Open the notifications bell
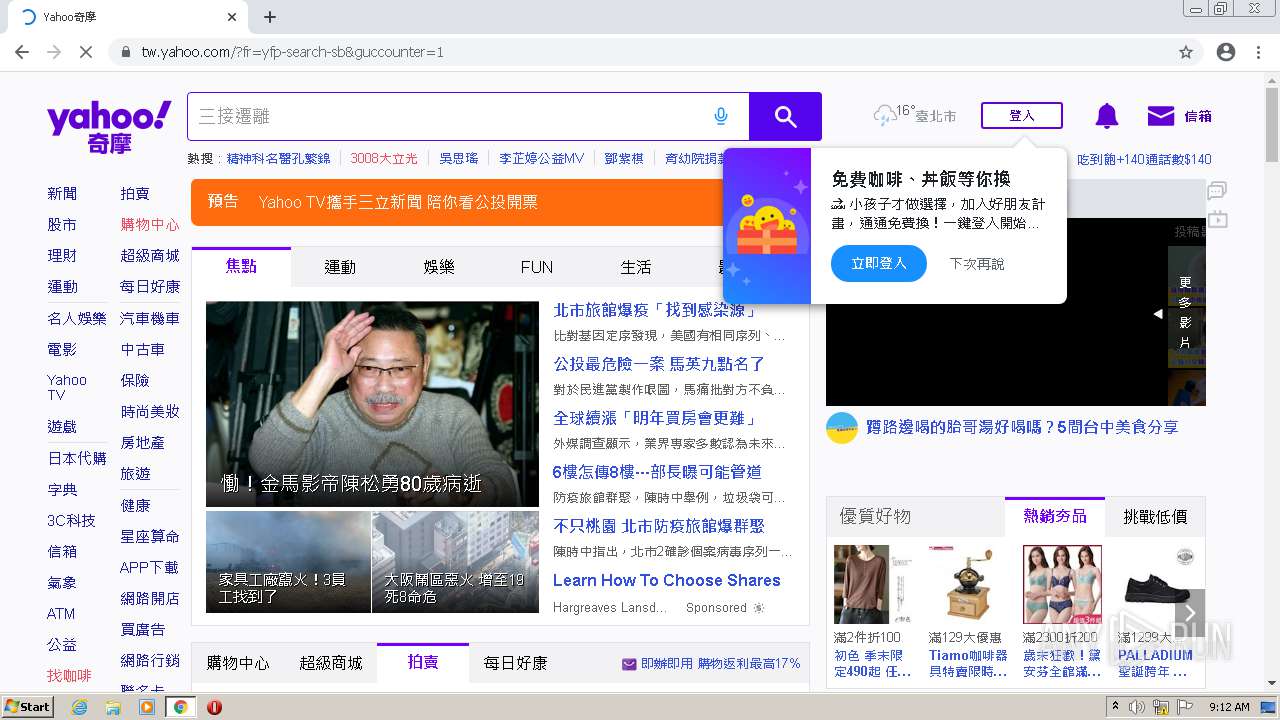Viewport: 1280px width, 720px height. tap(1107, 117)
